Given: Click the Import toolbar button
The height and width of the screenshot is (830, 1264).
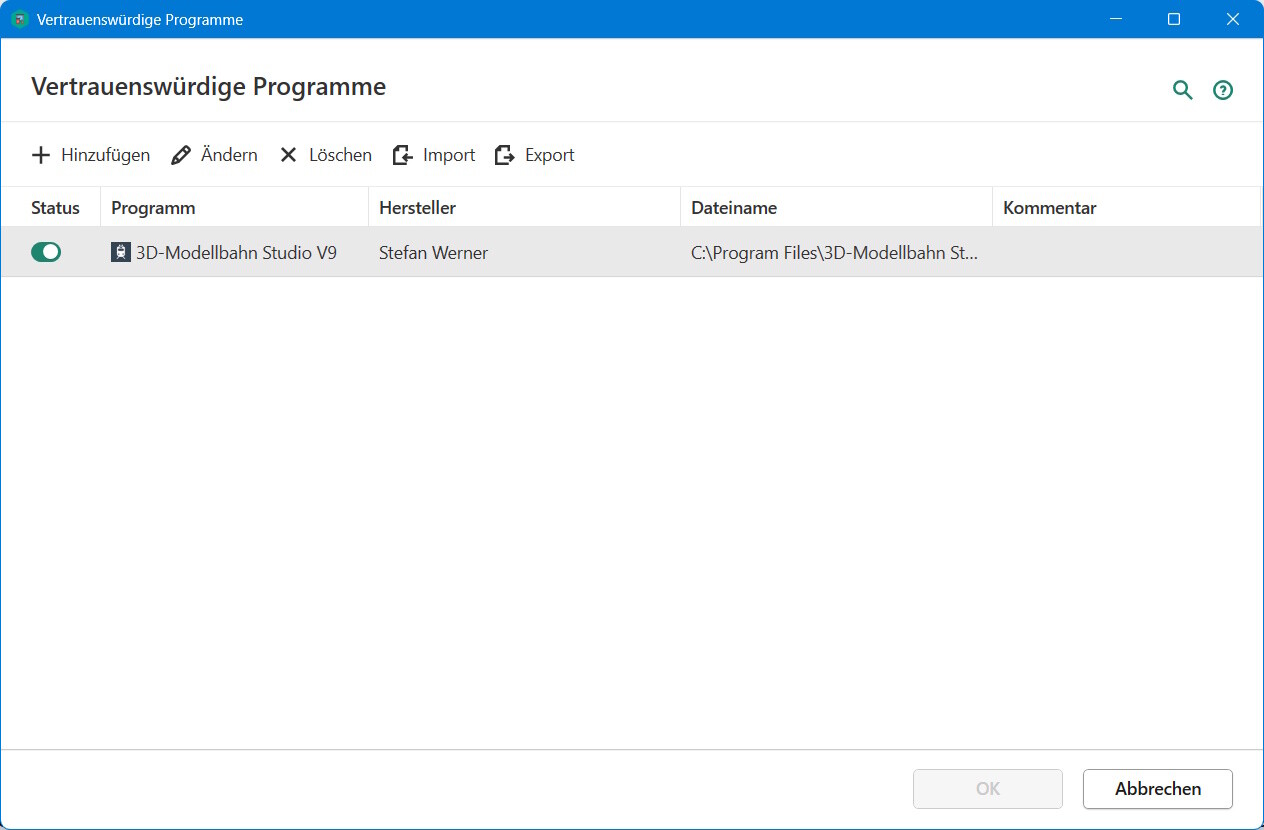Looking at the screenshot, I should (x=434, y=155).
